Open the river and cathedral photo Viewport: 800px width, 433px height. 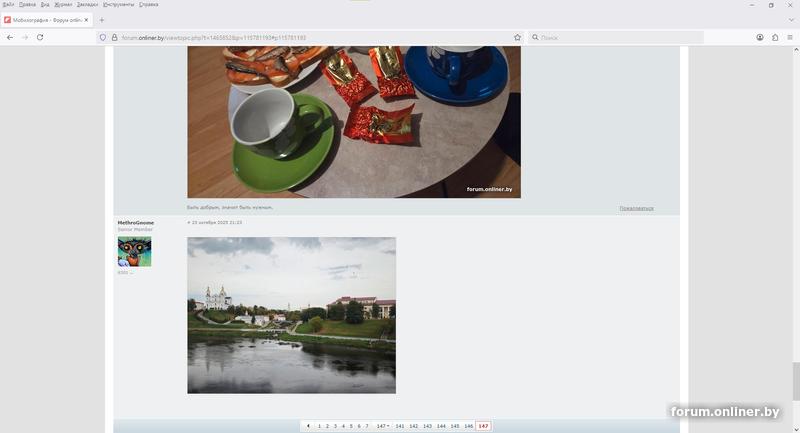291,315
